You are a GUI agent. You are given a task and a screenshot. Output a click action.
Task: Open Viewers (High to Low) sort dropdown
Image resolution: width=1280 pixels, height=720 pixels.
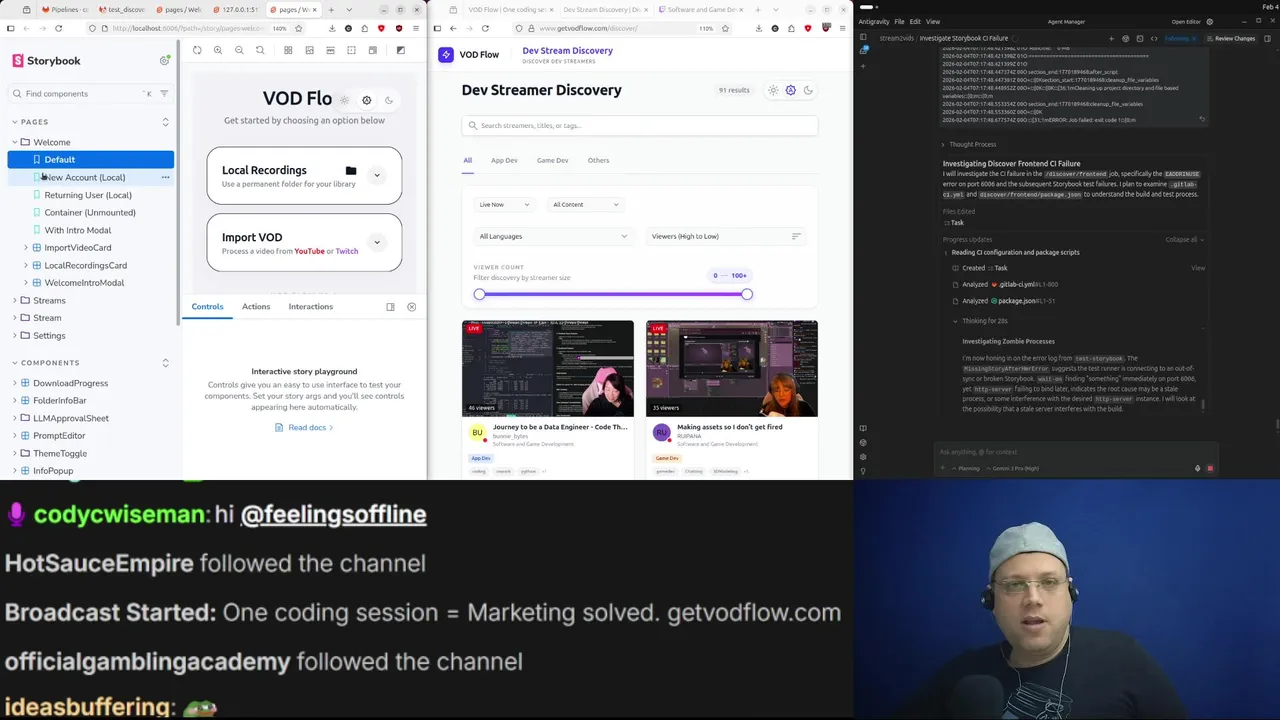click(x=726, y=236)
